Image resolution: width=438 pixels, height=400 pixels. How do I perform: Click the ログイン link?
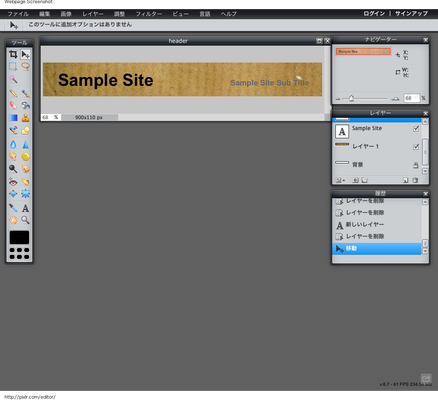pos(374,14)
